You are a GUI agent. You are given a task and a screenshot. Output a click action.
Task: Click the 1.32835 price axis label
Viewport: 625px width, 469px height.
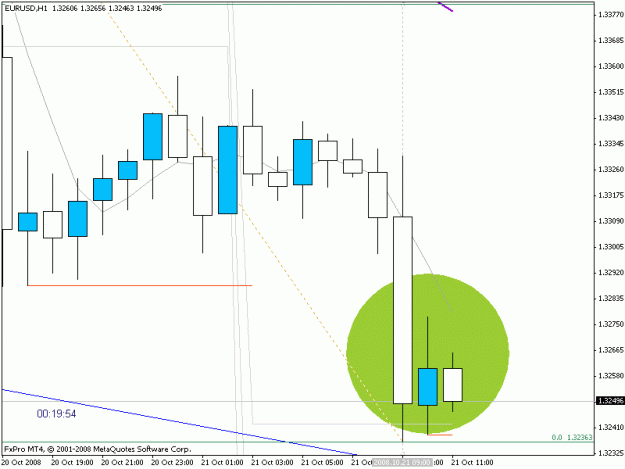[x=611, y=298]
